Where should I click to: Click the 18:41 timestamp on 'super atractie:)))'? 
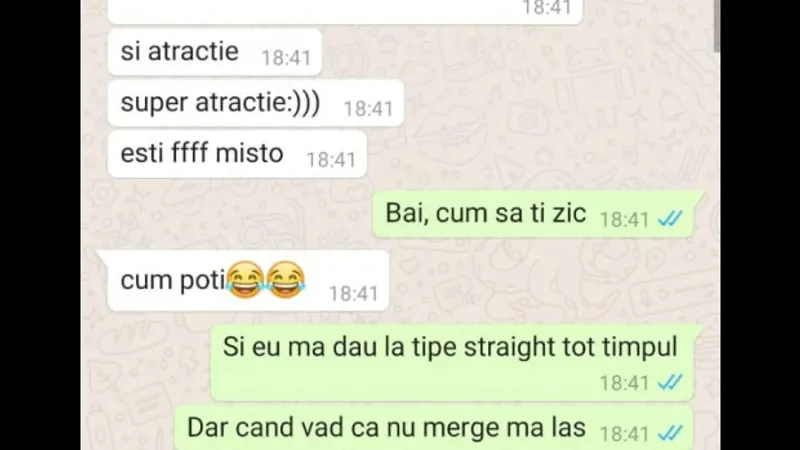click(x=368, y=109)
